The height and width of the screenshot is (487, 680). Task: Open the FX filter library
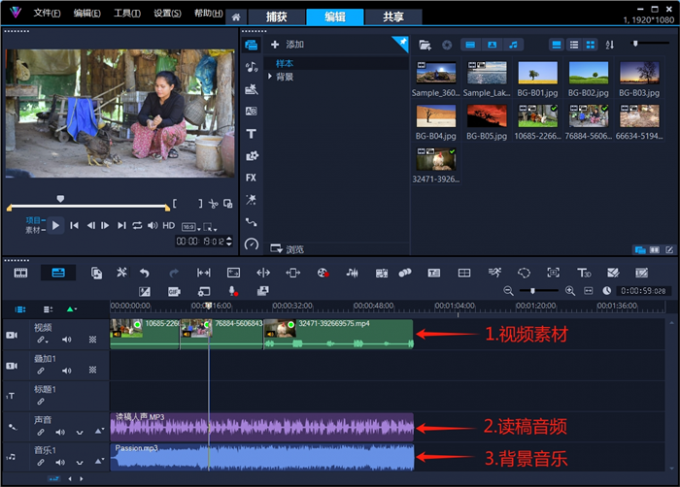[251, 178]
